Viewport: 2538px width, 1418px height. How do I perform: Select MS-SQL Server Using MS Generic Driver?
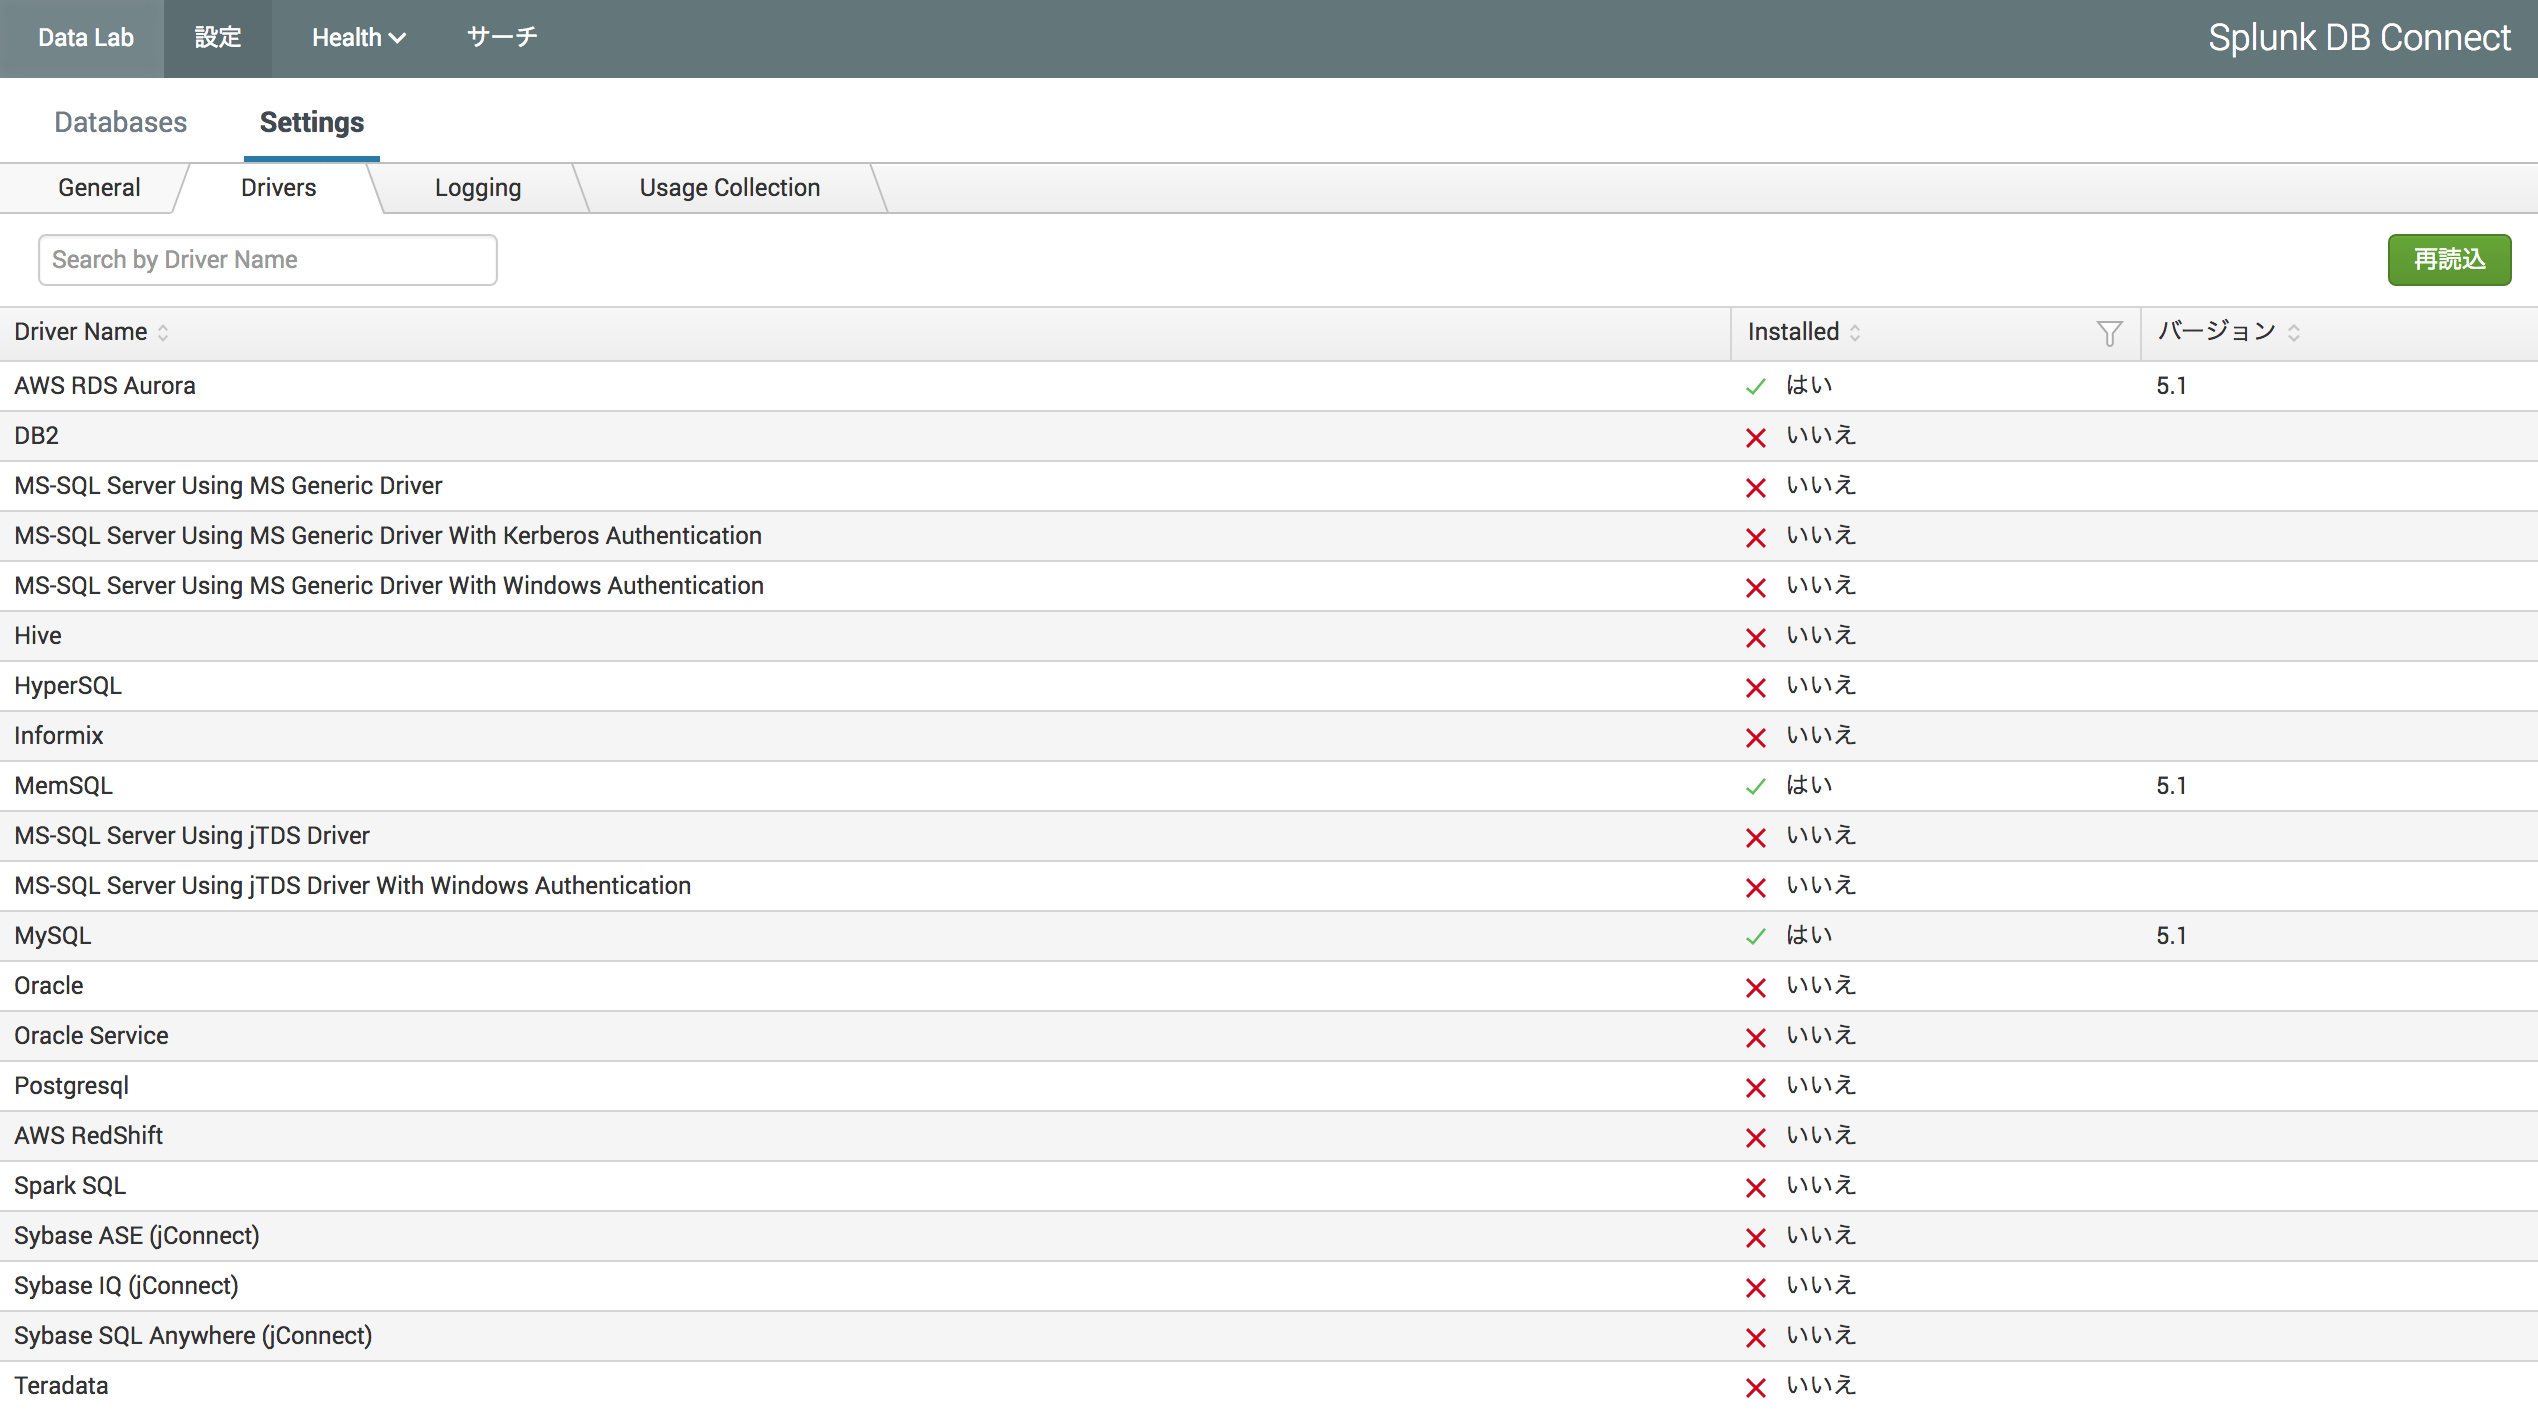228,486
